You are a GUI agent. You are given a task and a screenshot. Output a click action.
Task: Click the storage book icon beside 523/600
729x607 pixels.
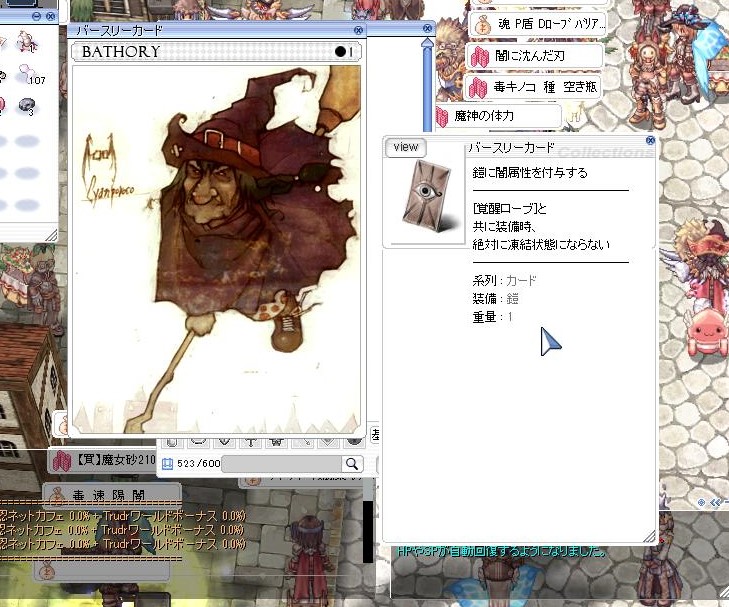coord(167,463)
